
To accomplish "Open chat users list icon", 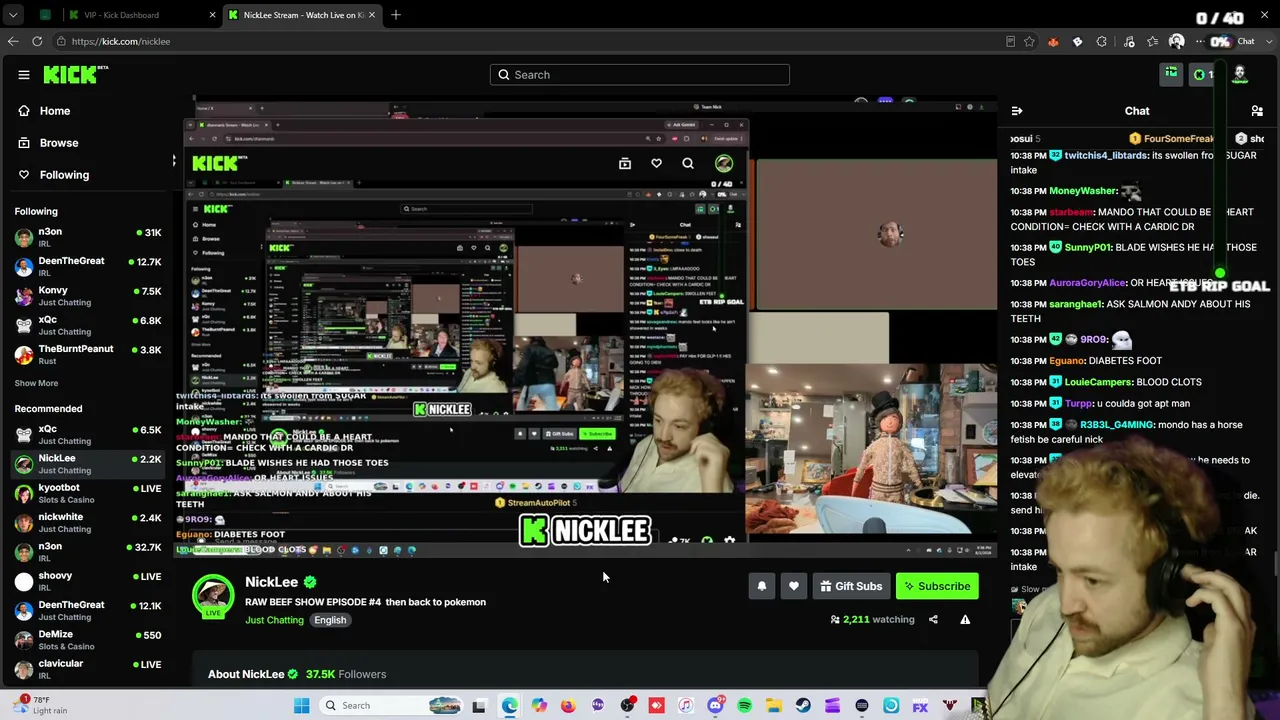I will point(1257,111).
